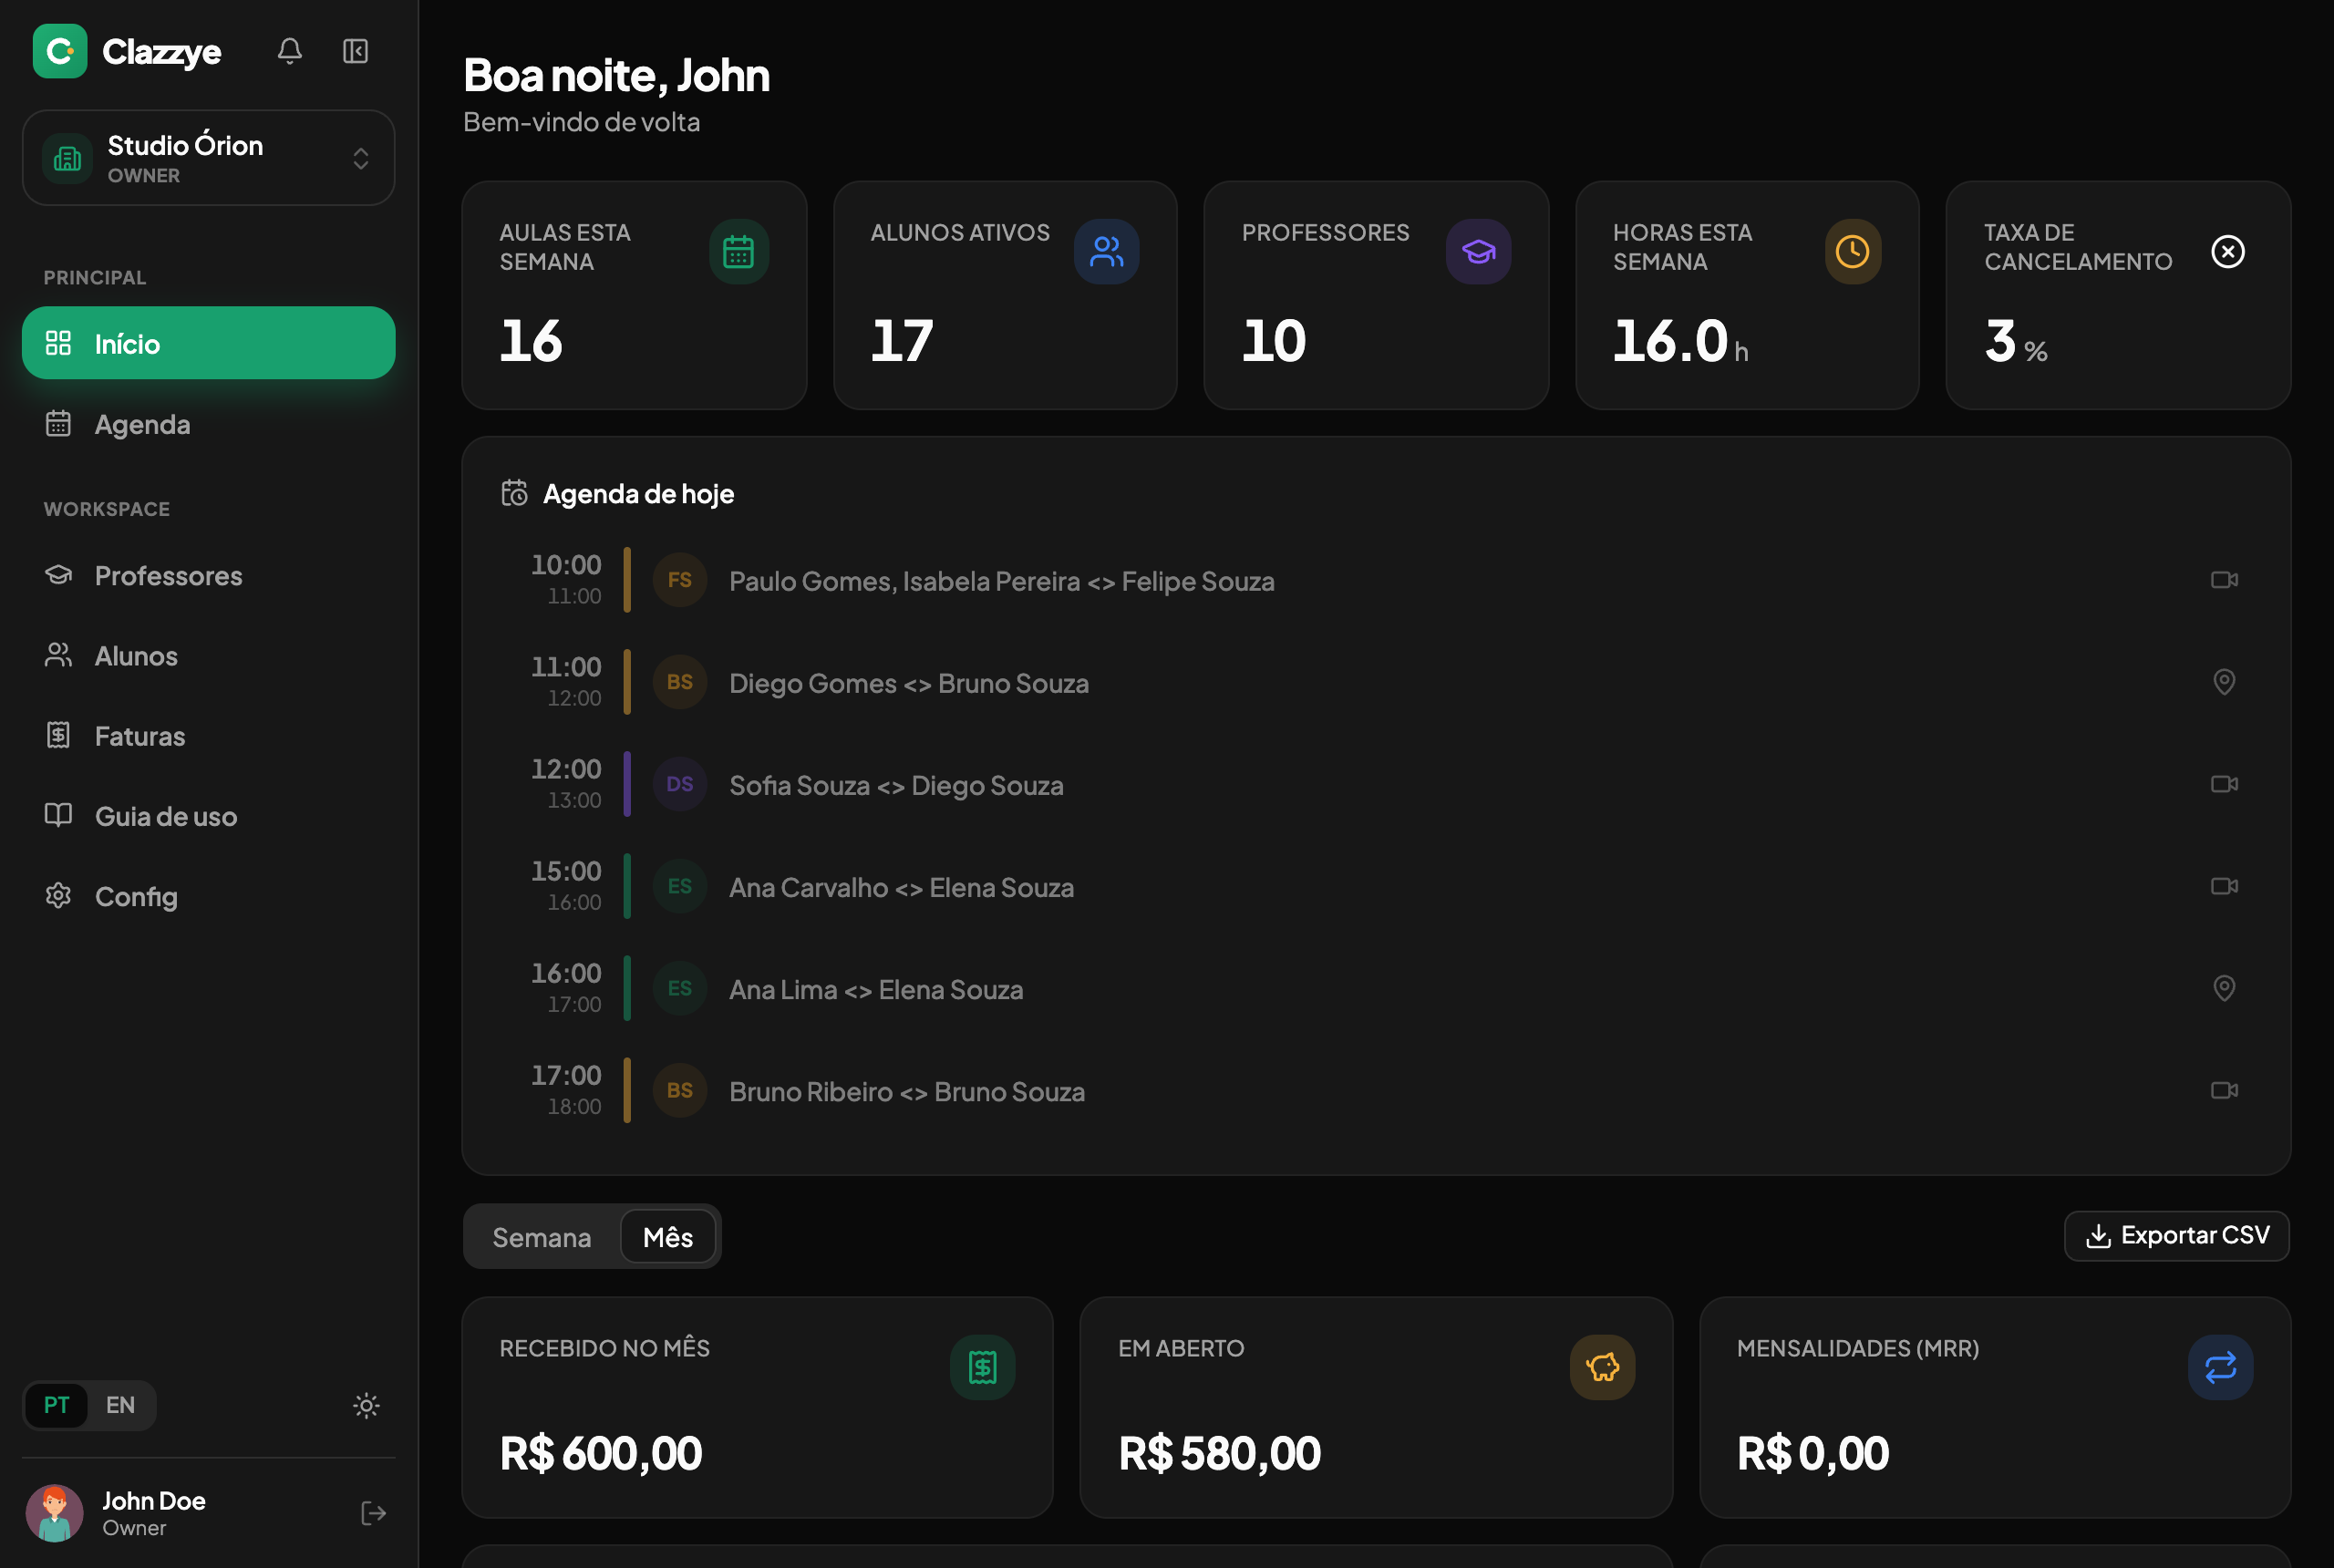Open class Paulo Gomes, Isabela Pereira <> Felipe Souza
This screenshot has width=2334, height=1568.
tap(1376, 580)
